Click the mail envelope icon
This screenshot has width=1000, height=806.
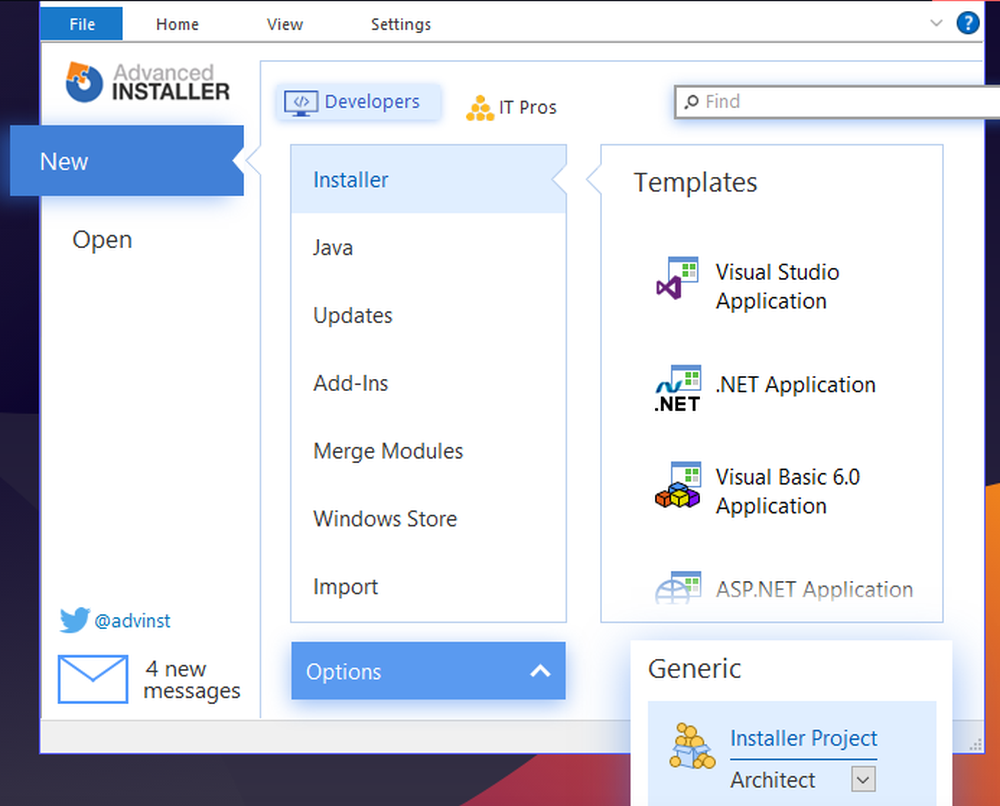(x=93, y=679)
